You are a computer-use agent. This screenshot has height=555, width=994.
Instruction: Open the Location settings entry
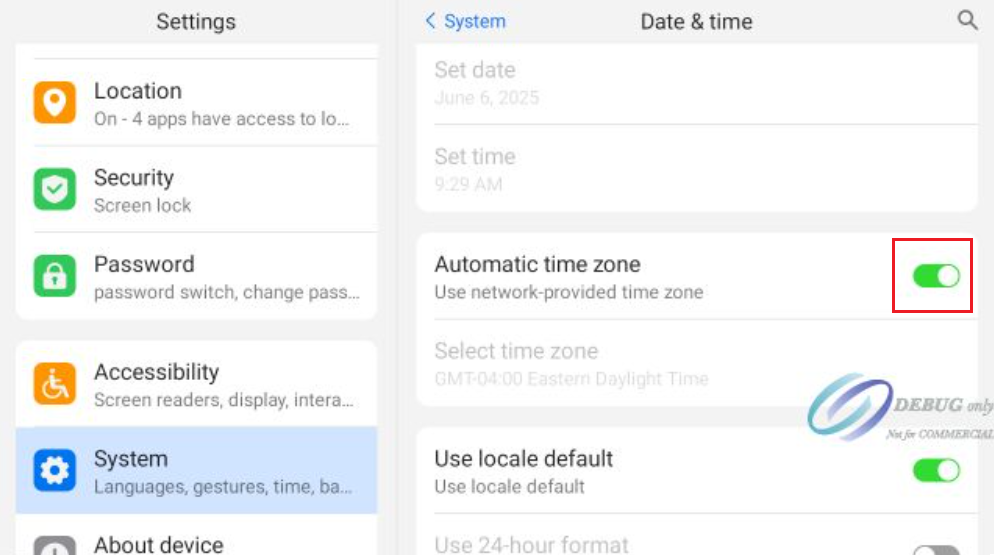coord(222,103)
